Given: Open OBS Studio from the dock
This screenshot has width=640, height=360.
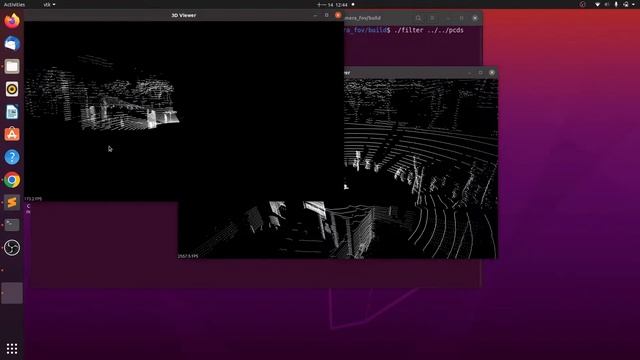Looking at the screenshot, I should tap(12, 248).
